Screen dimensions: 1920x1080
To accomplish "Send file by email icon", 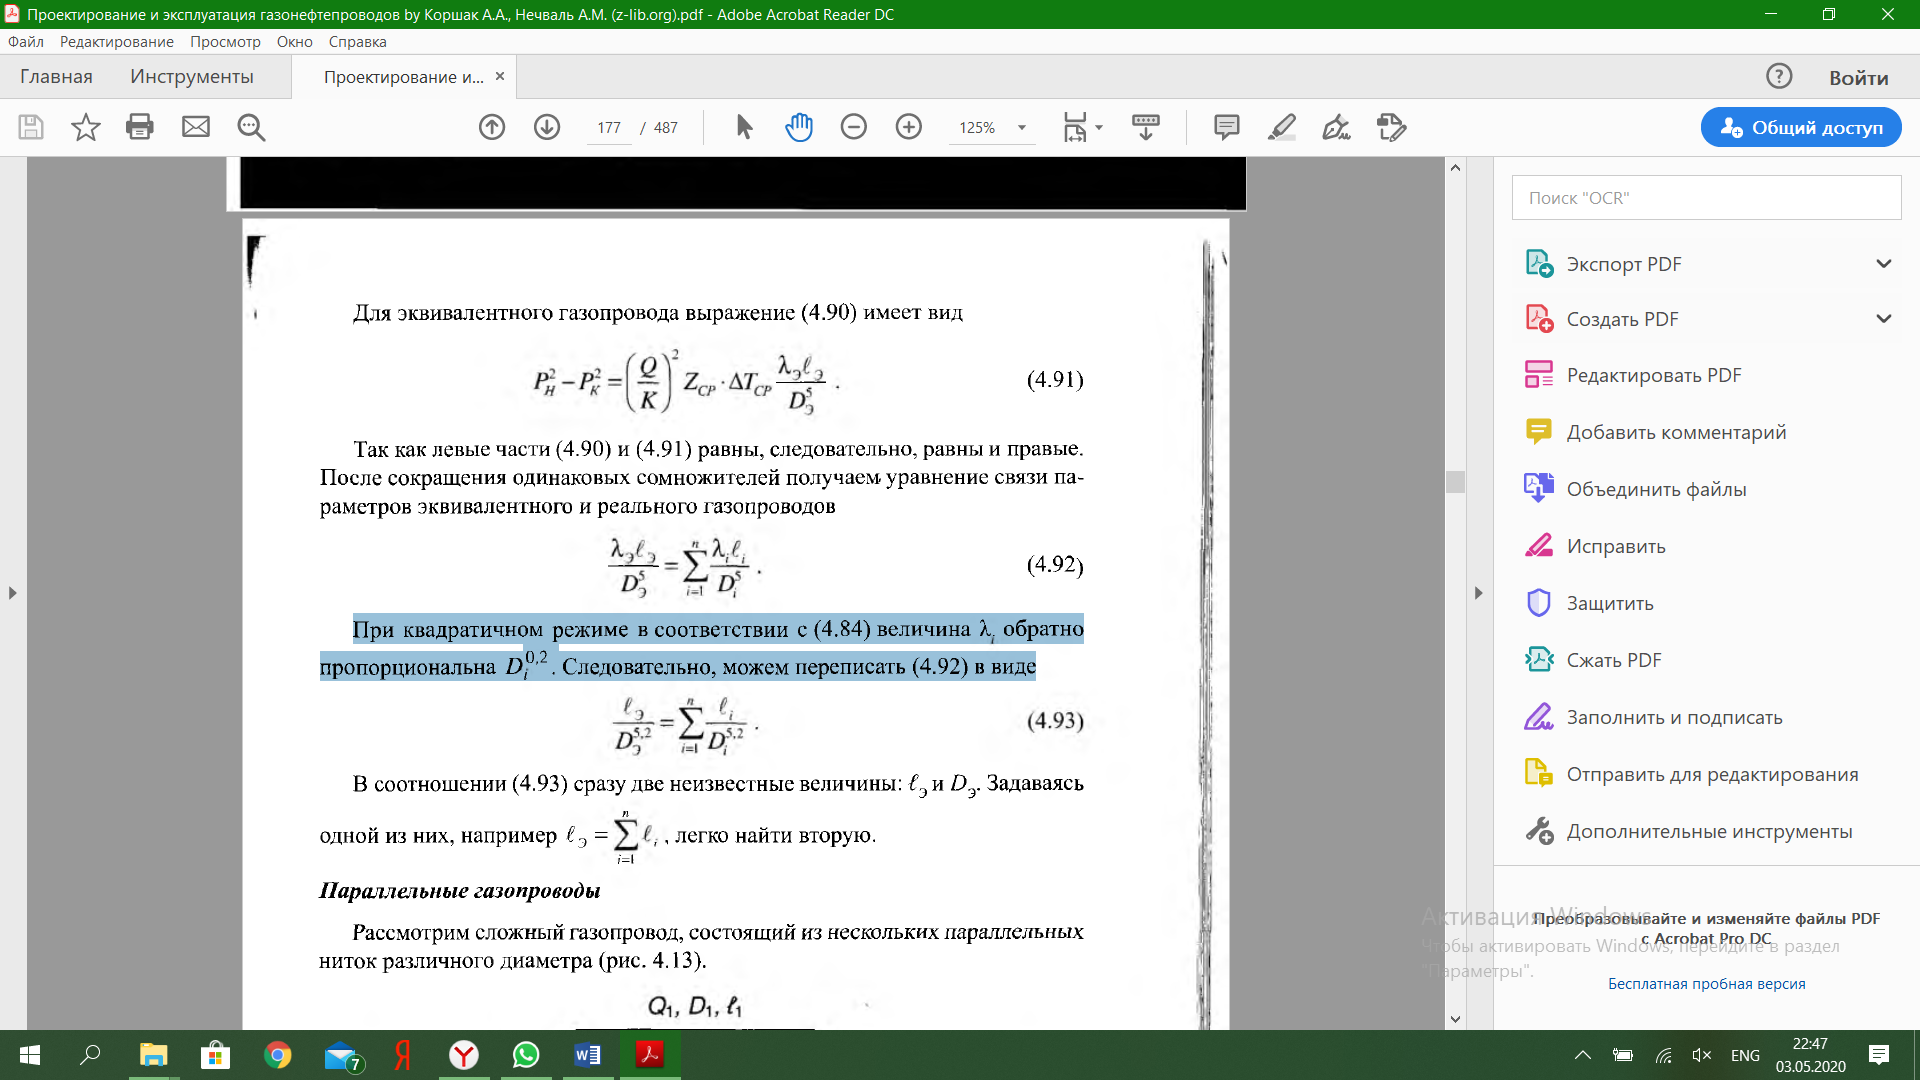I will [x=196, y=127].
